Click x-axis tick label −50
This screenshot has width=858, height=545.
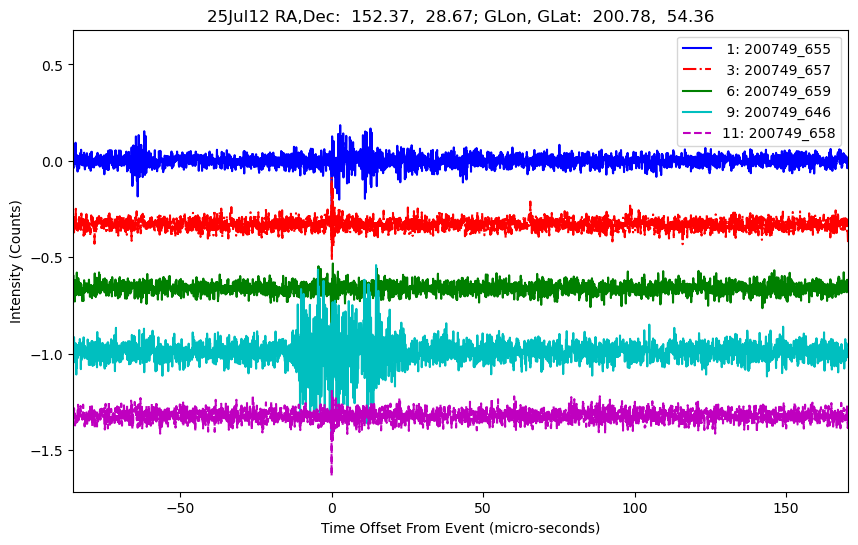pos(180,508)
